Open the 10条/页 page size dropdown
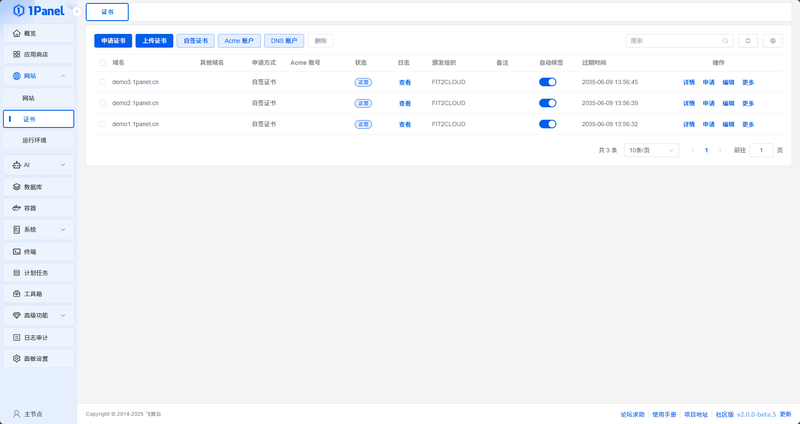800x424 pixels. click(652, 150)
